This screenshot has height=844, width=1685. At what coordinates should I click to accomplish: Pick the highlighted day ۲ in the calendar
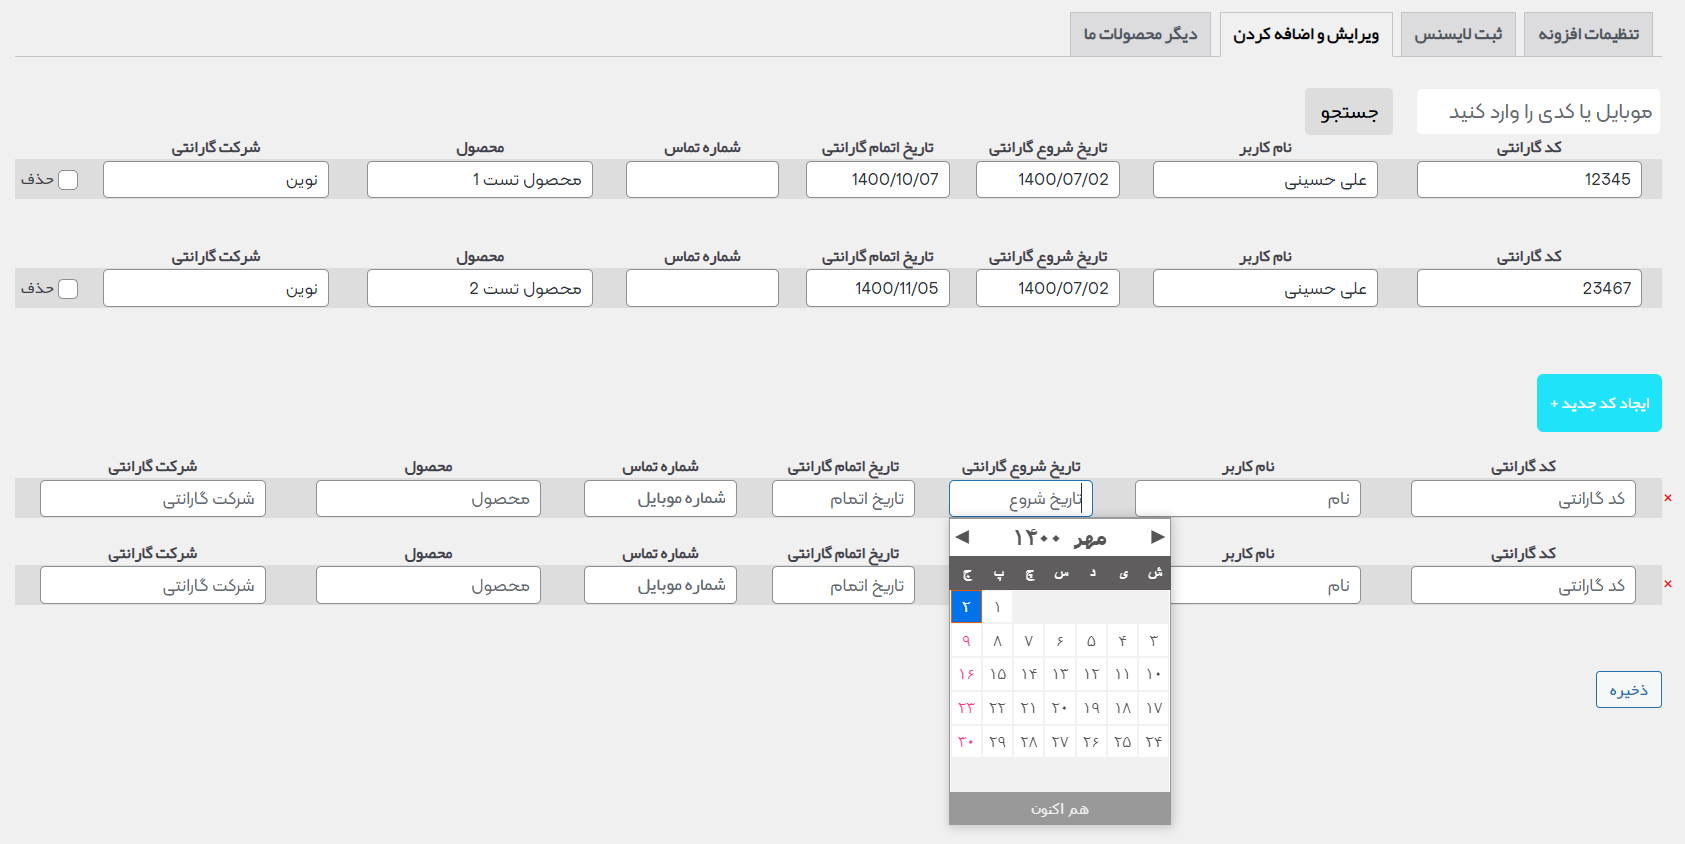(966, 607)
